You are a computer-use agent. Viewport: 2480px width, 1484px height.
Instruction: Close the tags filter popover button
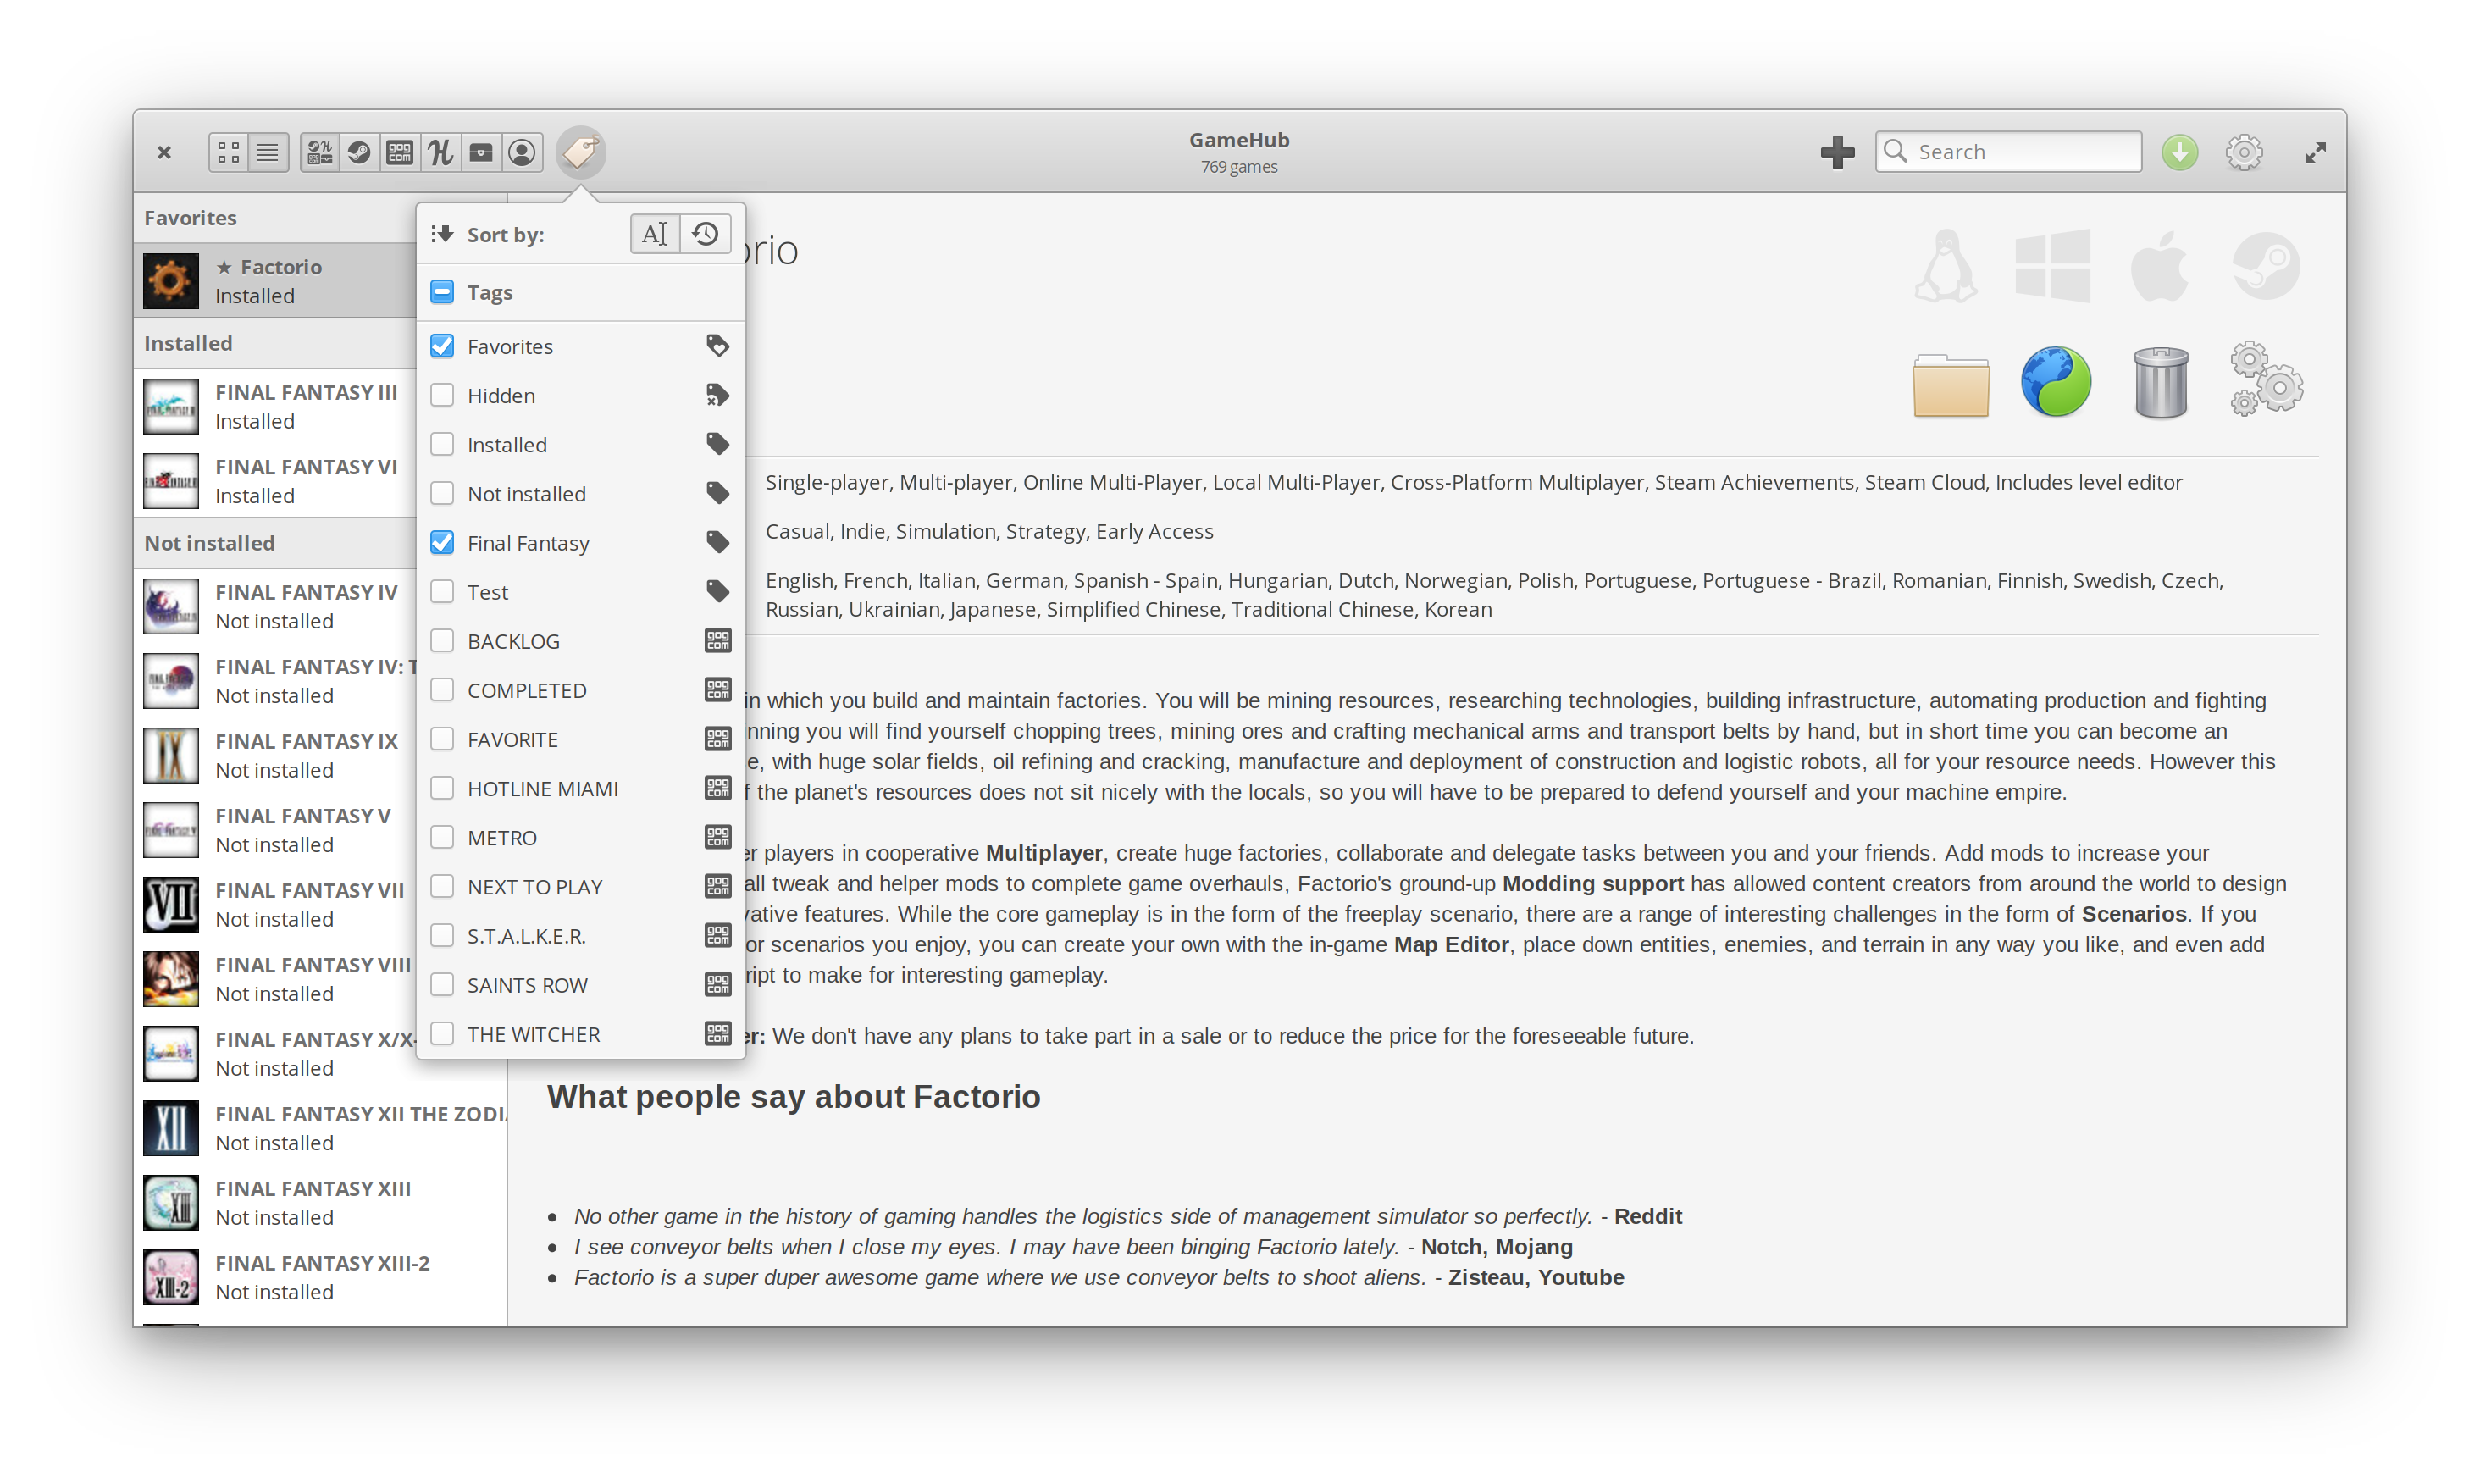[x=580, y=152]
